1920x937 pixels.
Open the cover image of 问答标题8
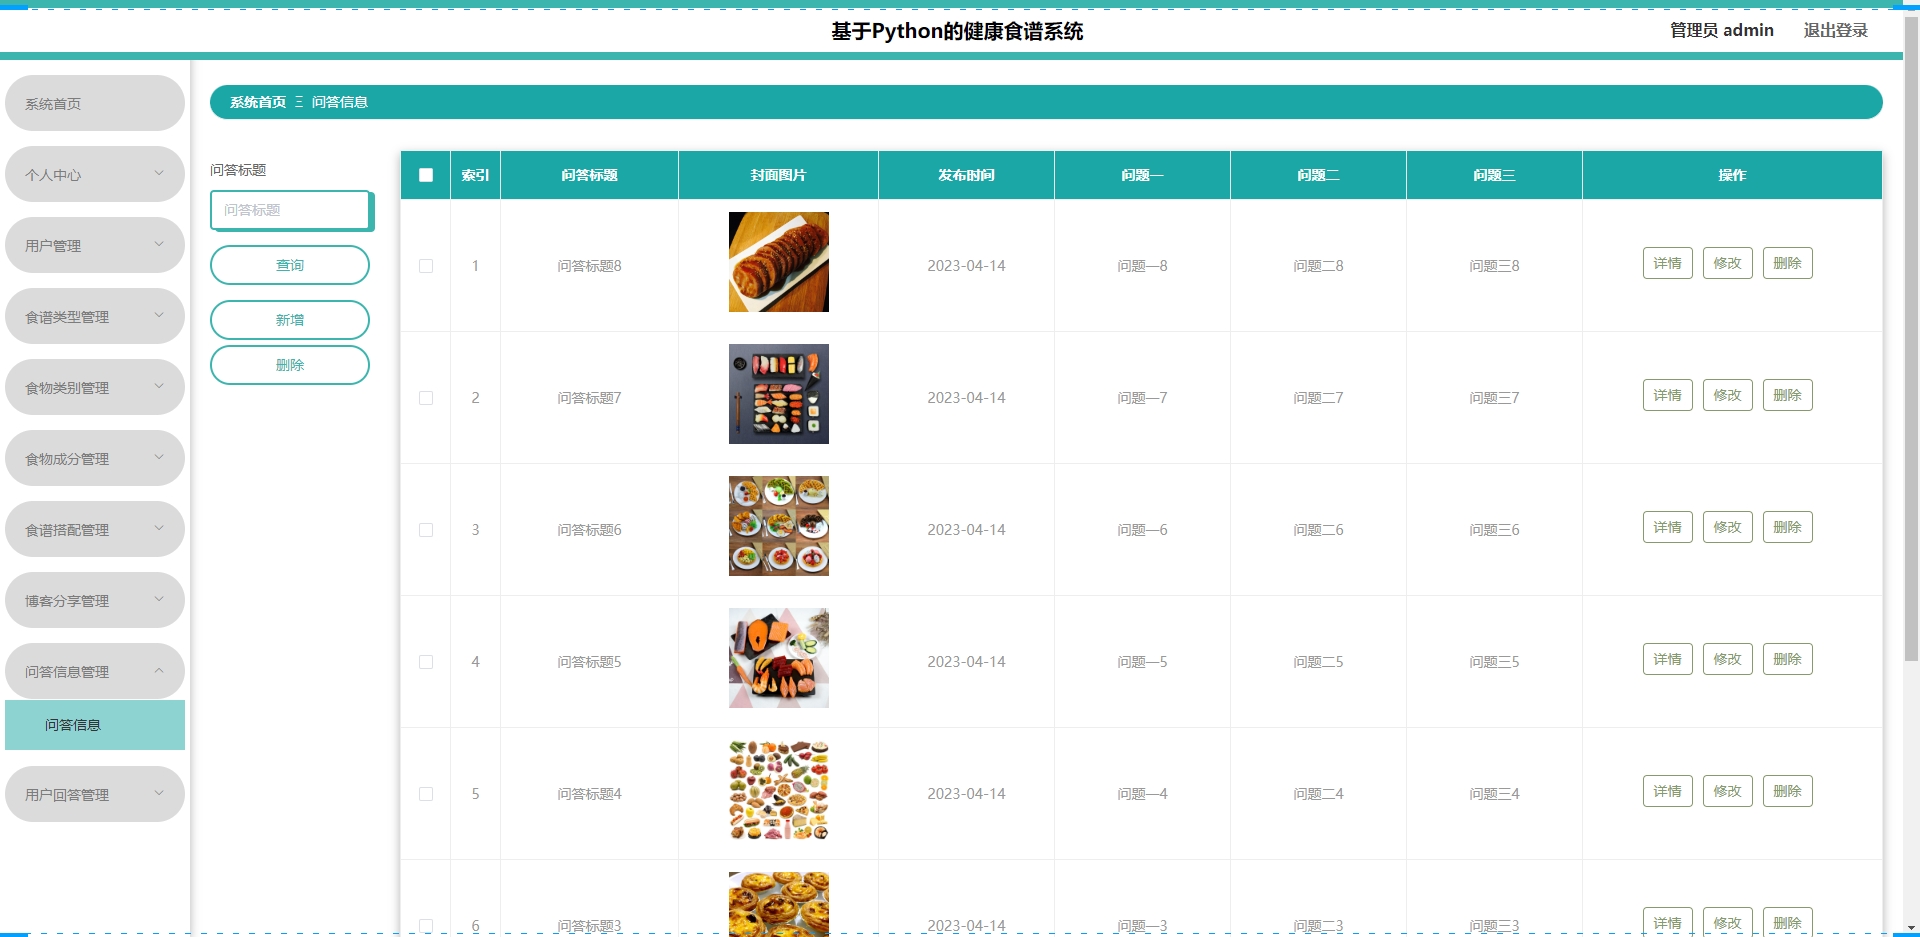click(x=779, y=262)
